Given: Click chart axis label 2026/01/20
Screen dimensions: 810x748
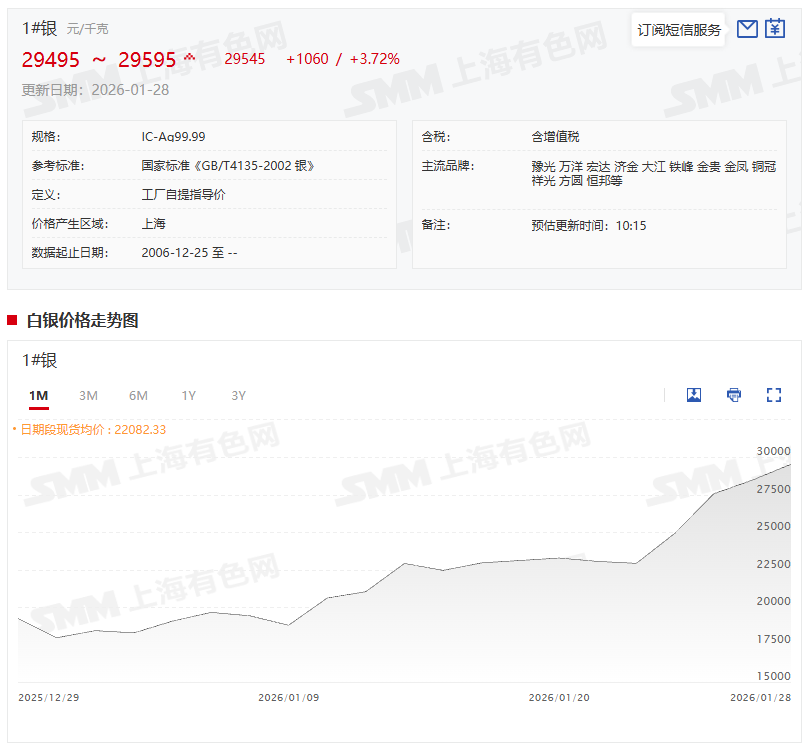Looking at the screenshot, I should click(x=558, y=698).
